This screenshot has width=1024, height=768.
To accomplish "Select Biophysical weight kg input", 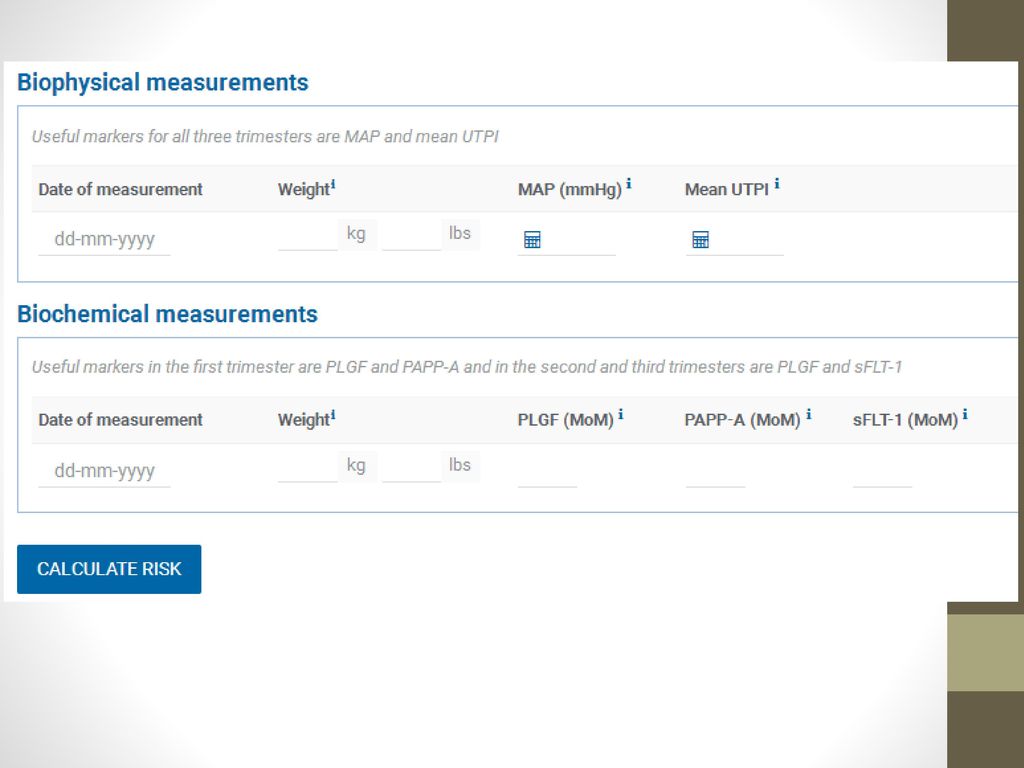I will 308,235.
